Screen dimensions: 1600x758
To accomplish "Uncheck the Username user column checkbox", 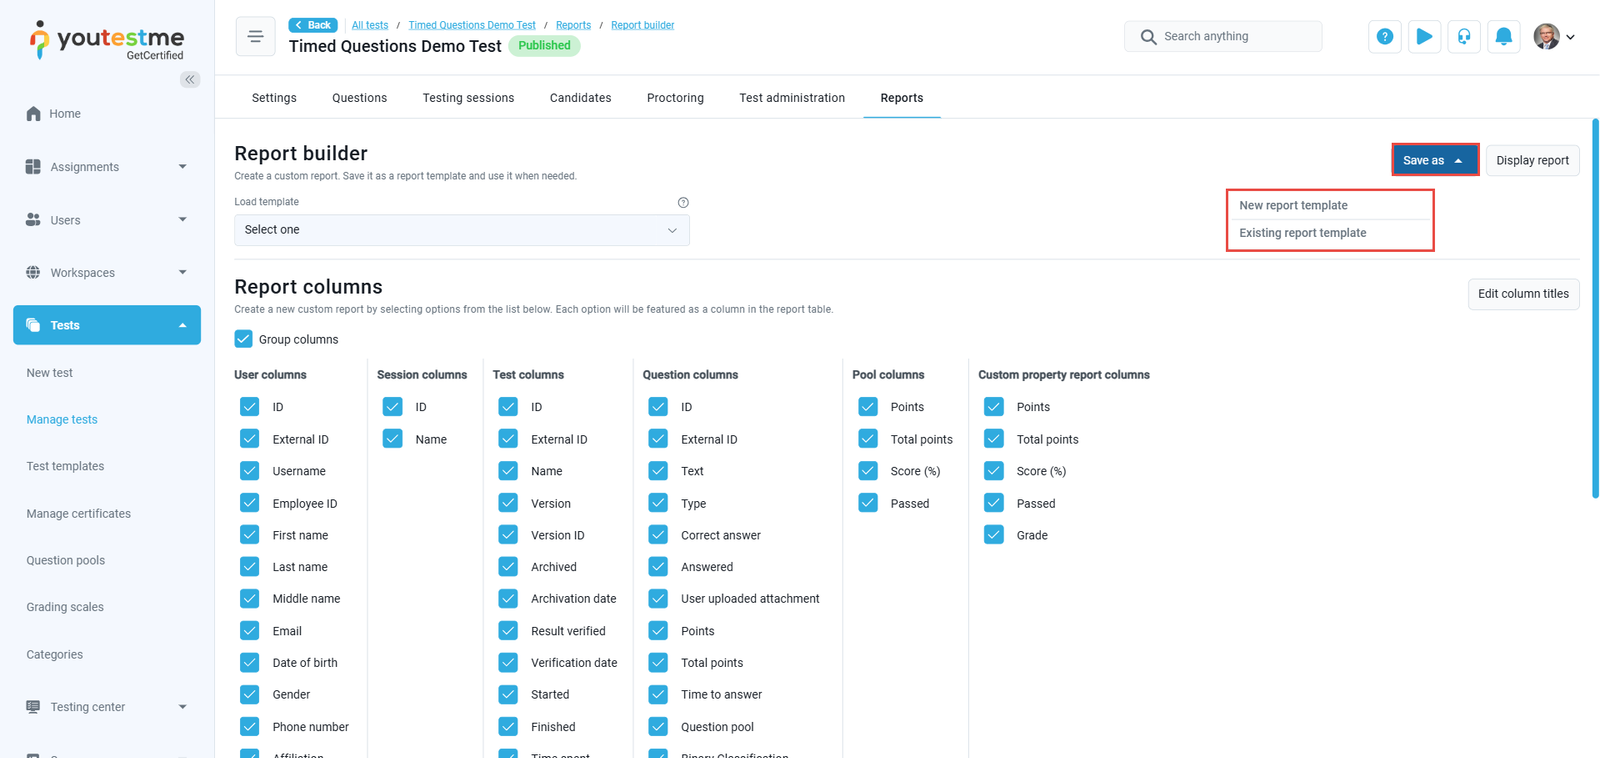I will [250, 471].
